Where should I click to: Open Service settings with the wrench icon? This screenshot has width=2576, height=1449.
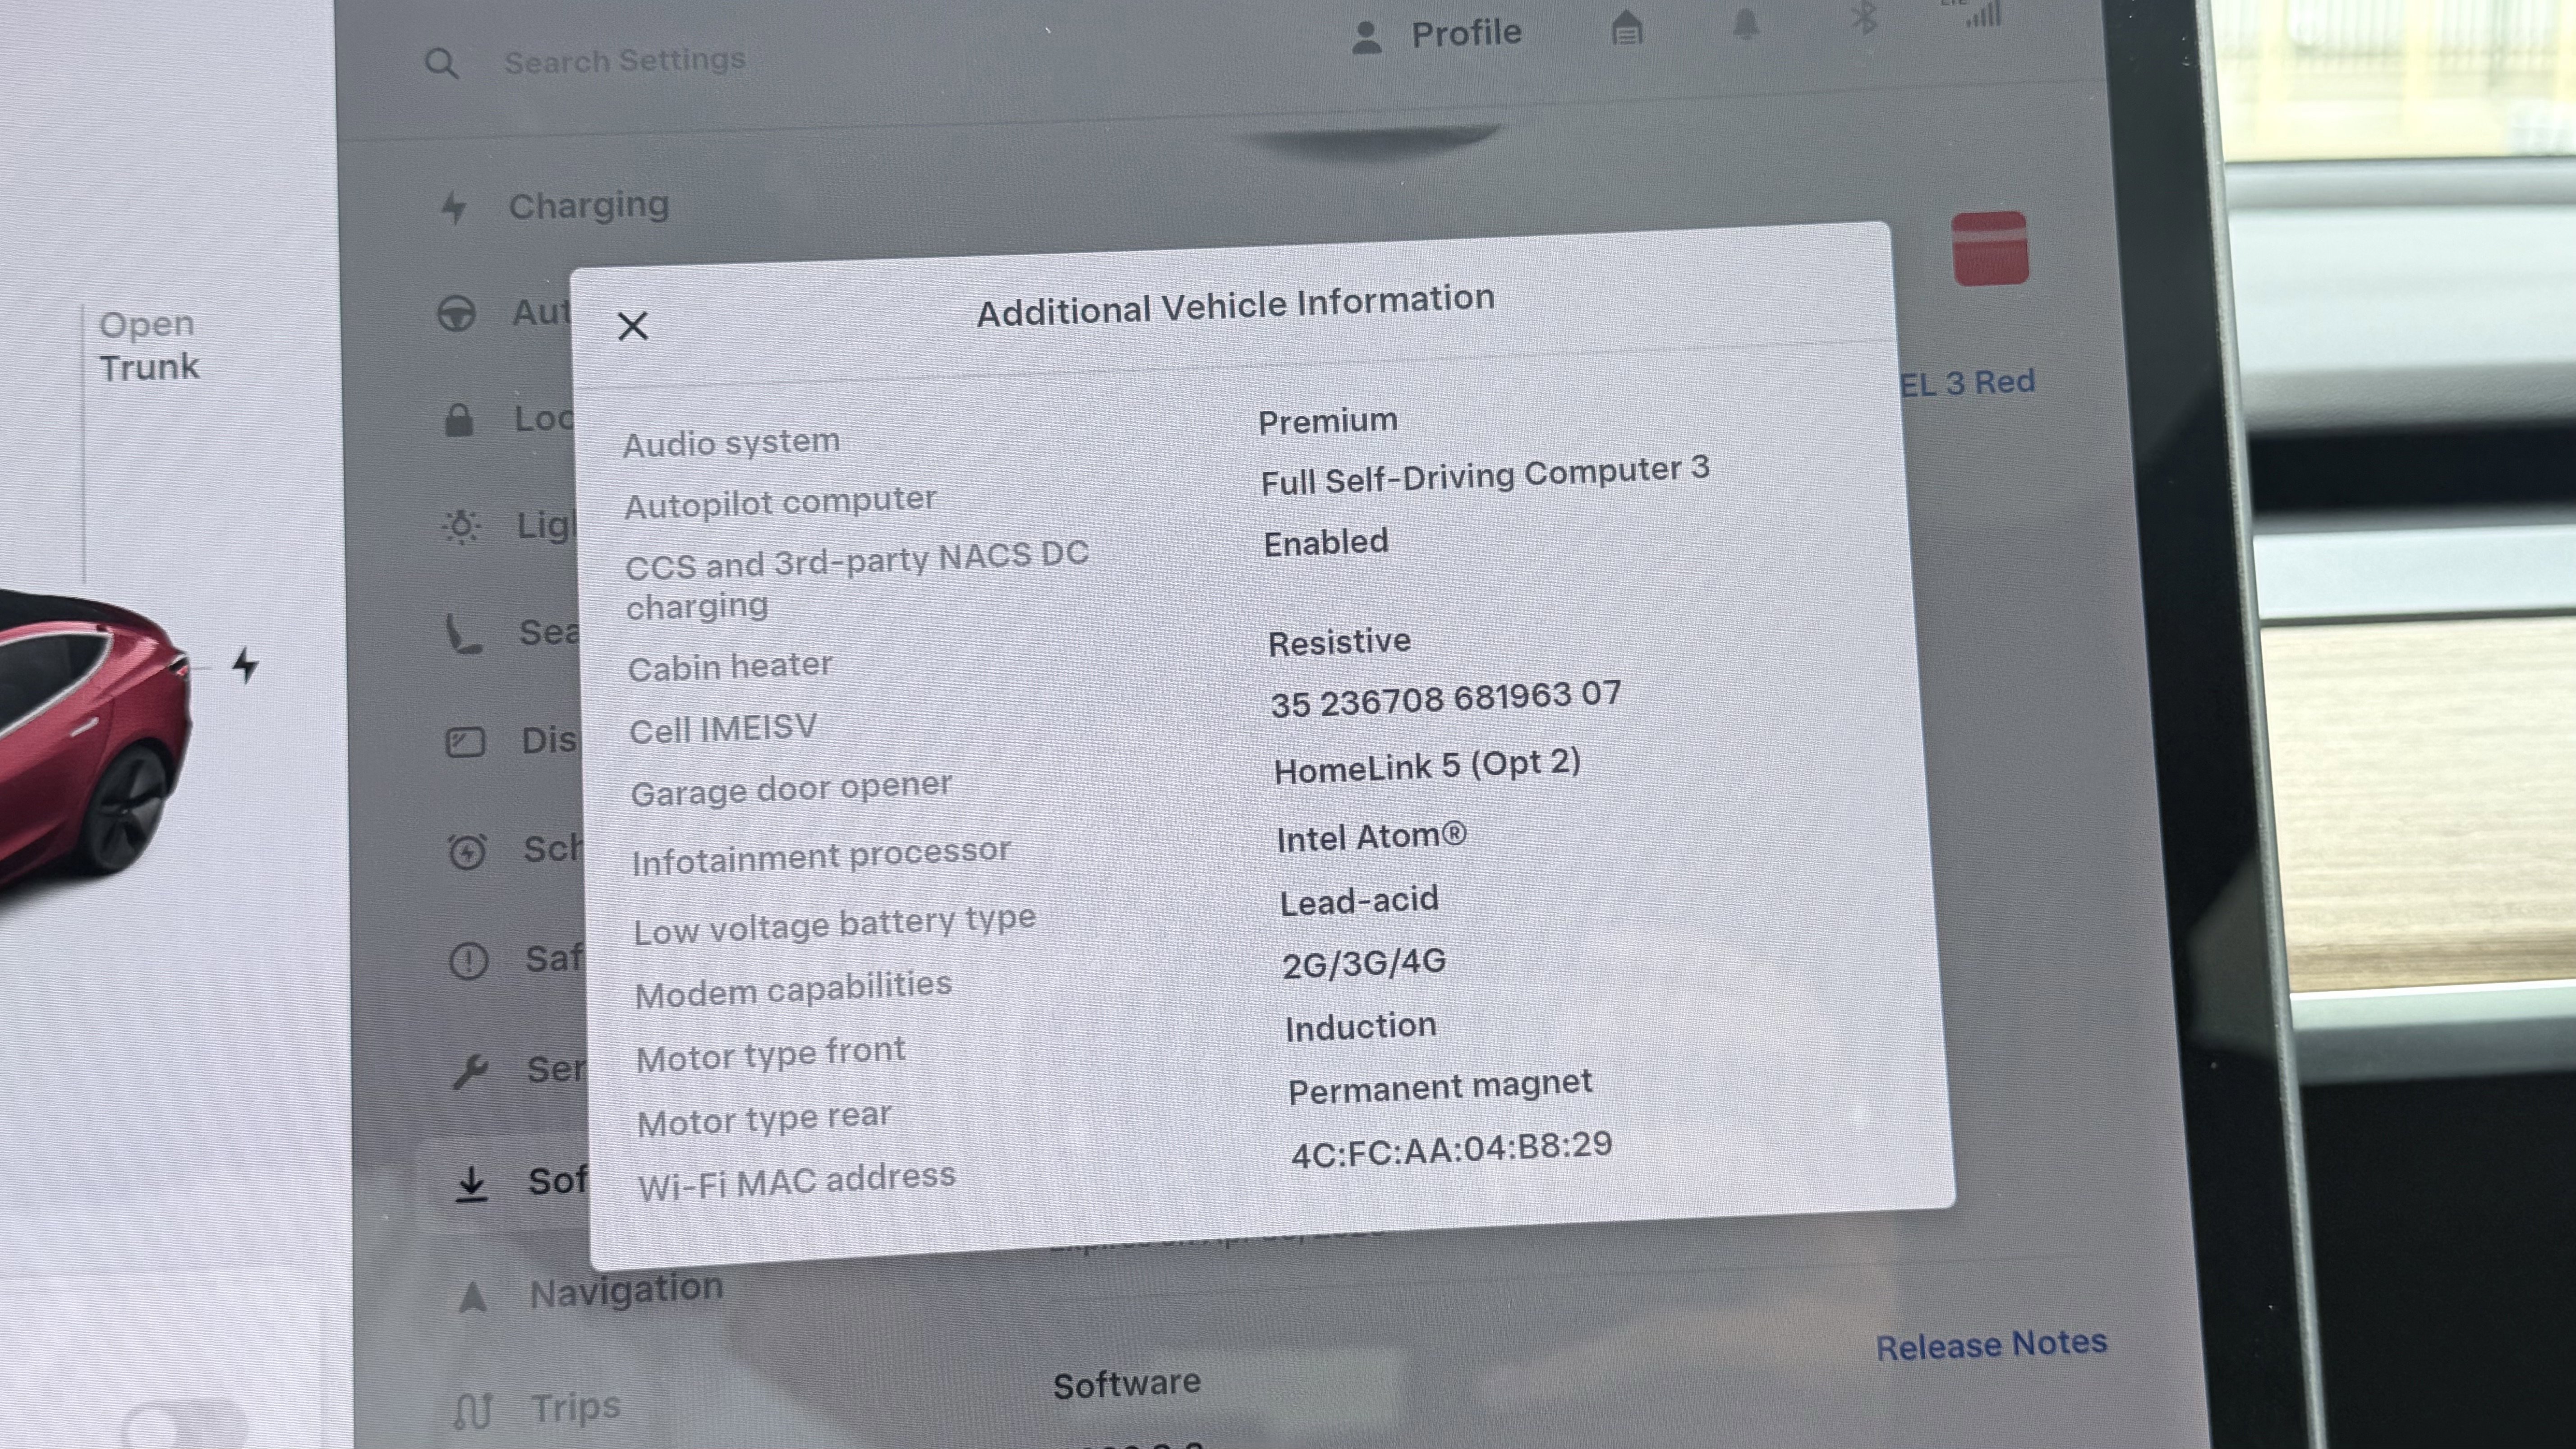(x=471, y=1069)
